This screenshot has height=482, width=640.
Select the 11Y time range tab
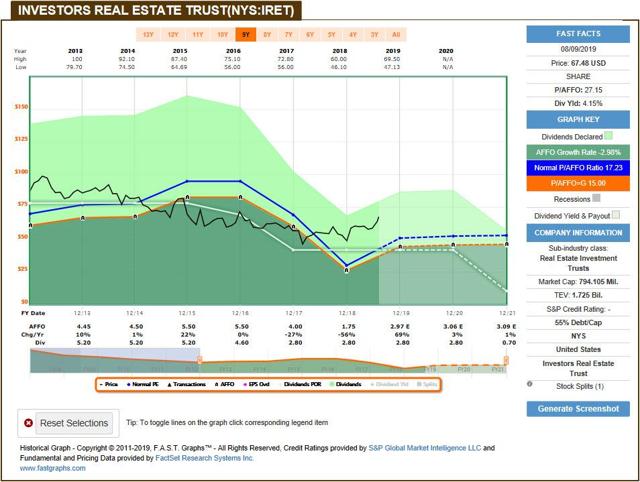tap(198, 35)
